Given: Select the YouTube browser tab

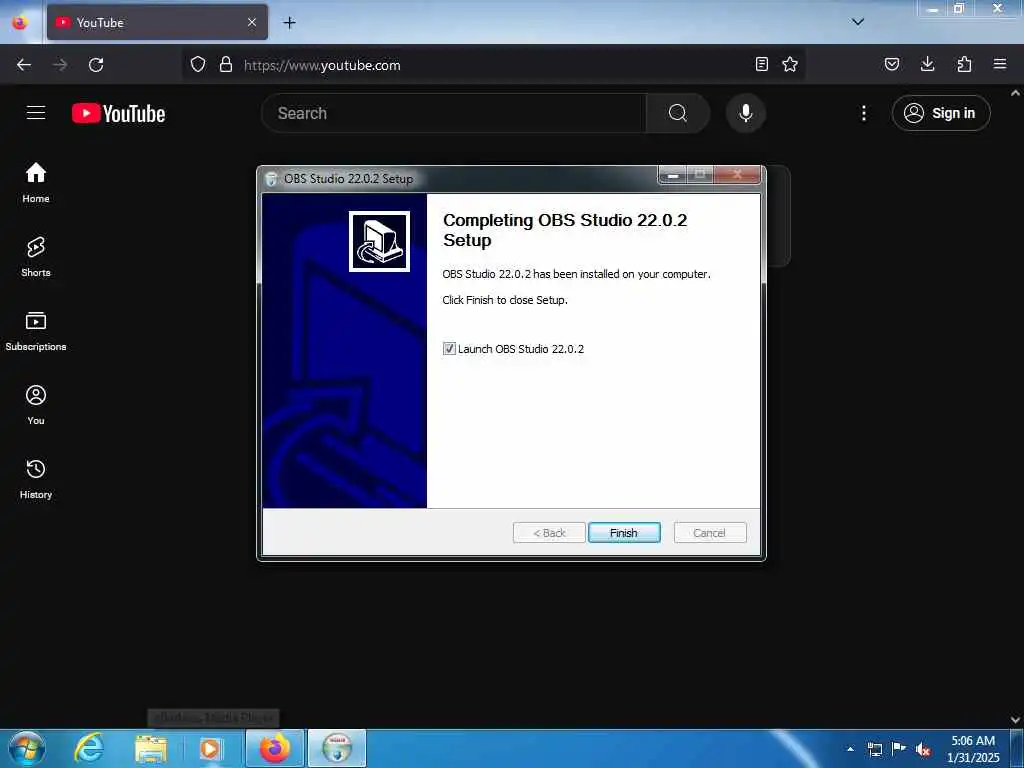Looking at the screenshot, I should click(x=157, y=22).
